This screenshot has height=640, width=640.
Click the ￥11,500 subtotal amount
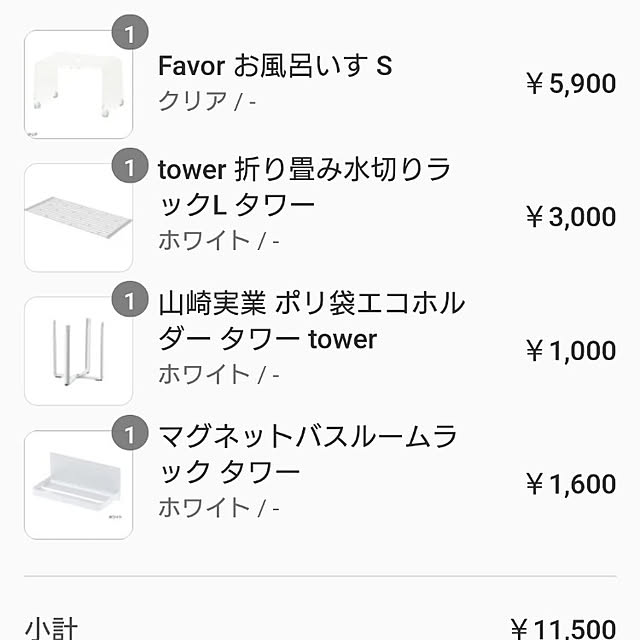click(563, 629)
